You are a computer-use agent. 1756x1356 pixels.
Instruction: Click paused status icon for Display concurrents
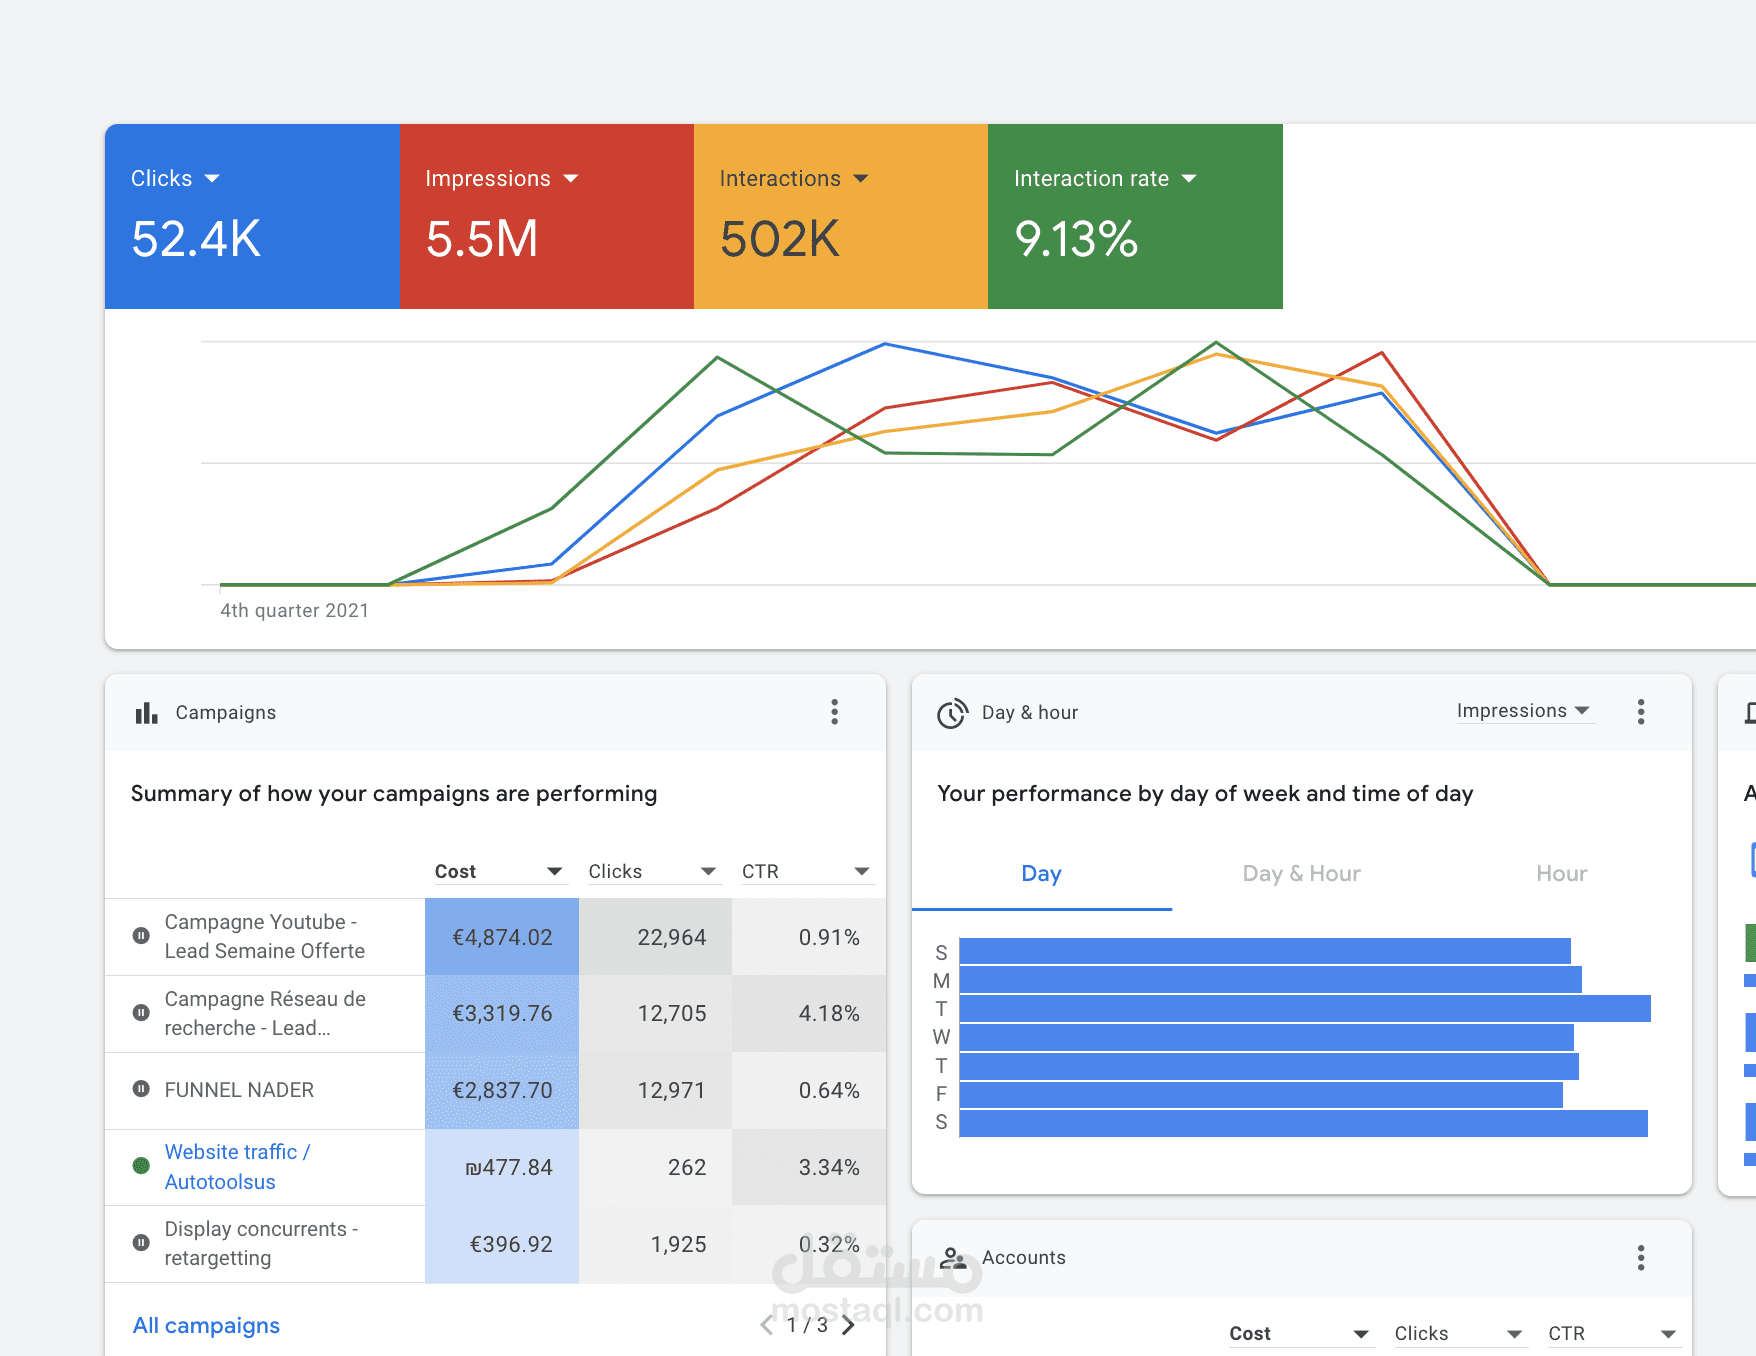[141, 1243]
